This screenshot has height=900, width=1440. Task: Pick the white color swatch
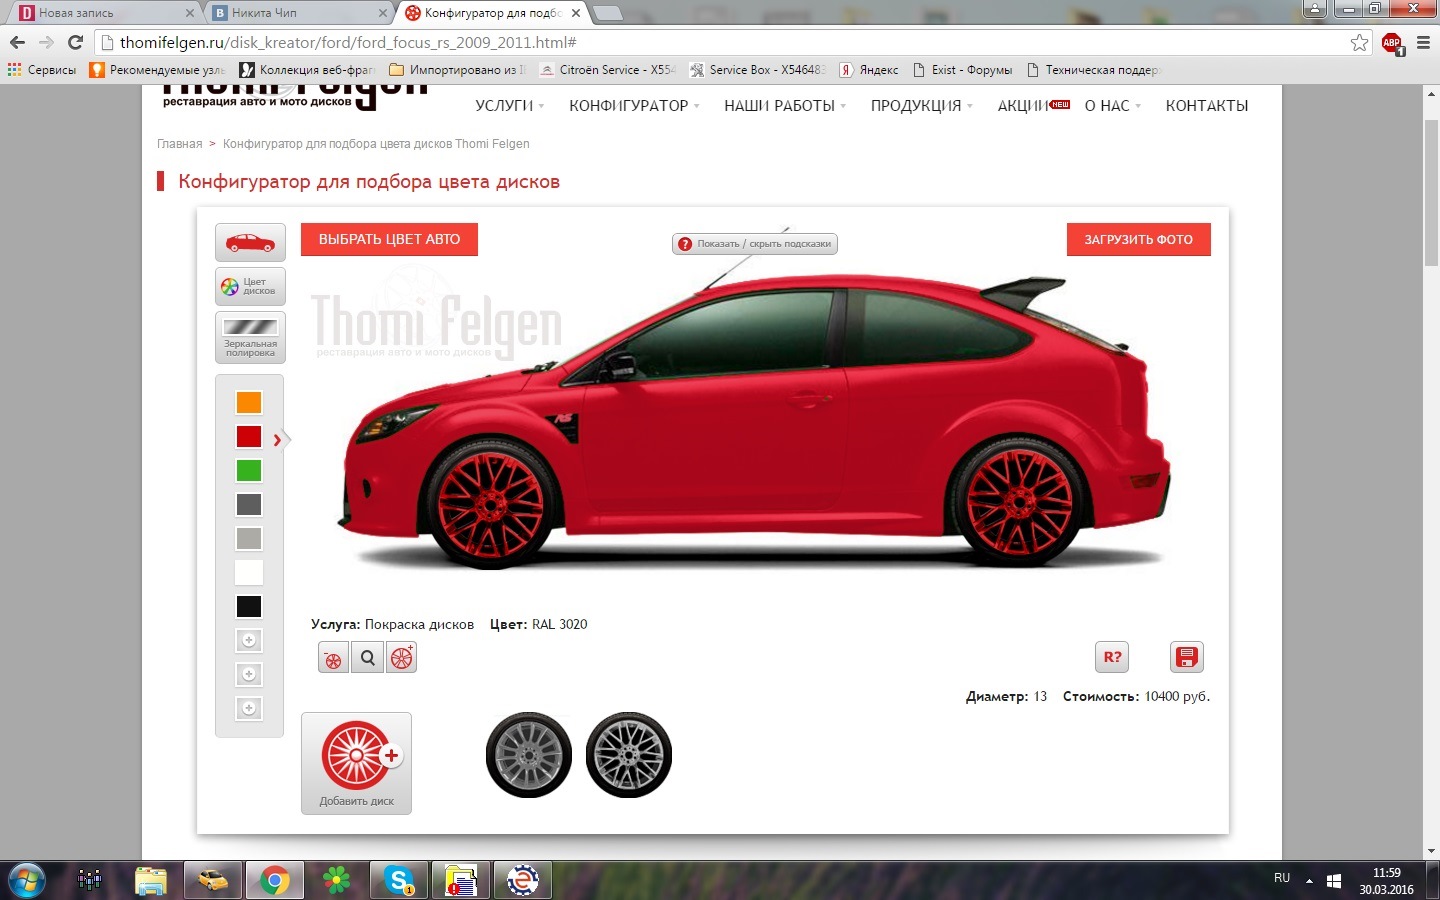249,572
